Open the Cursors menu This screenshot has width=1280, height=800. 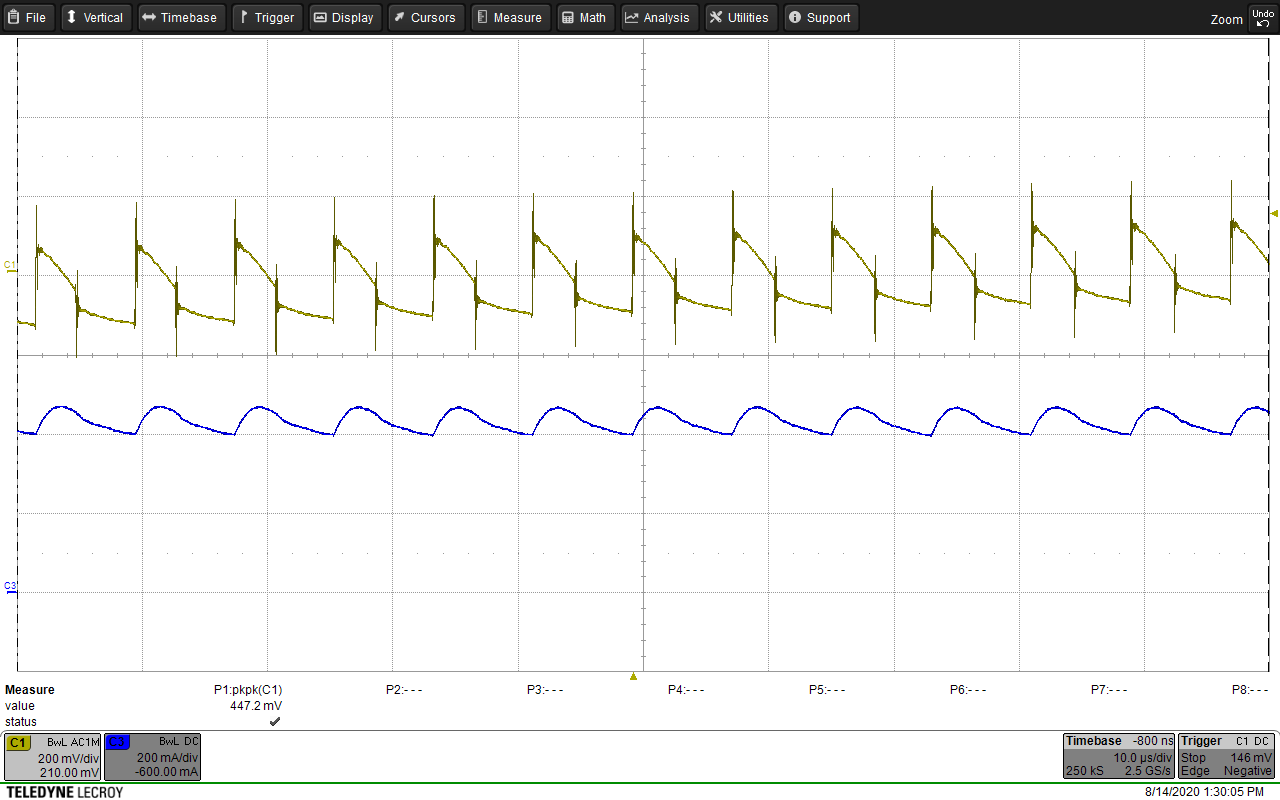424,17
